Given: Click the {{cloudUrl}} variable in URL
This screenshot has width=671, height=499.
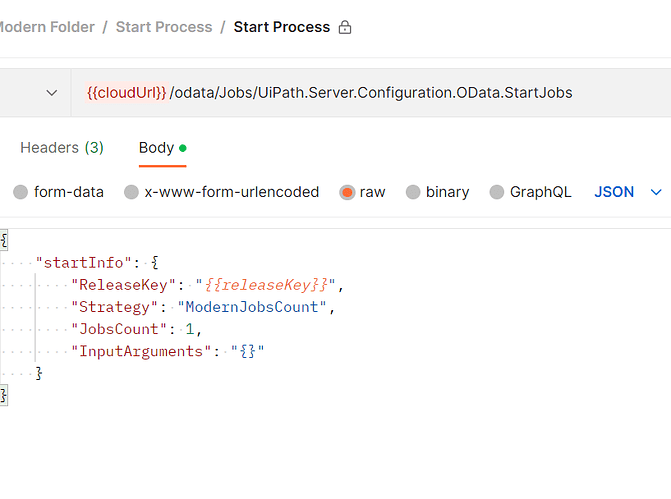Looking at the screenshot, I should (126, 93).
